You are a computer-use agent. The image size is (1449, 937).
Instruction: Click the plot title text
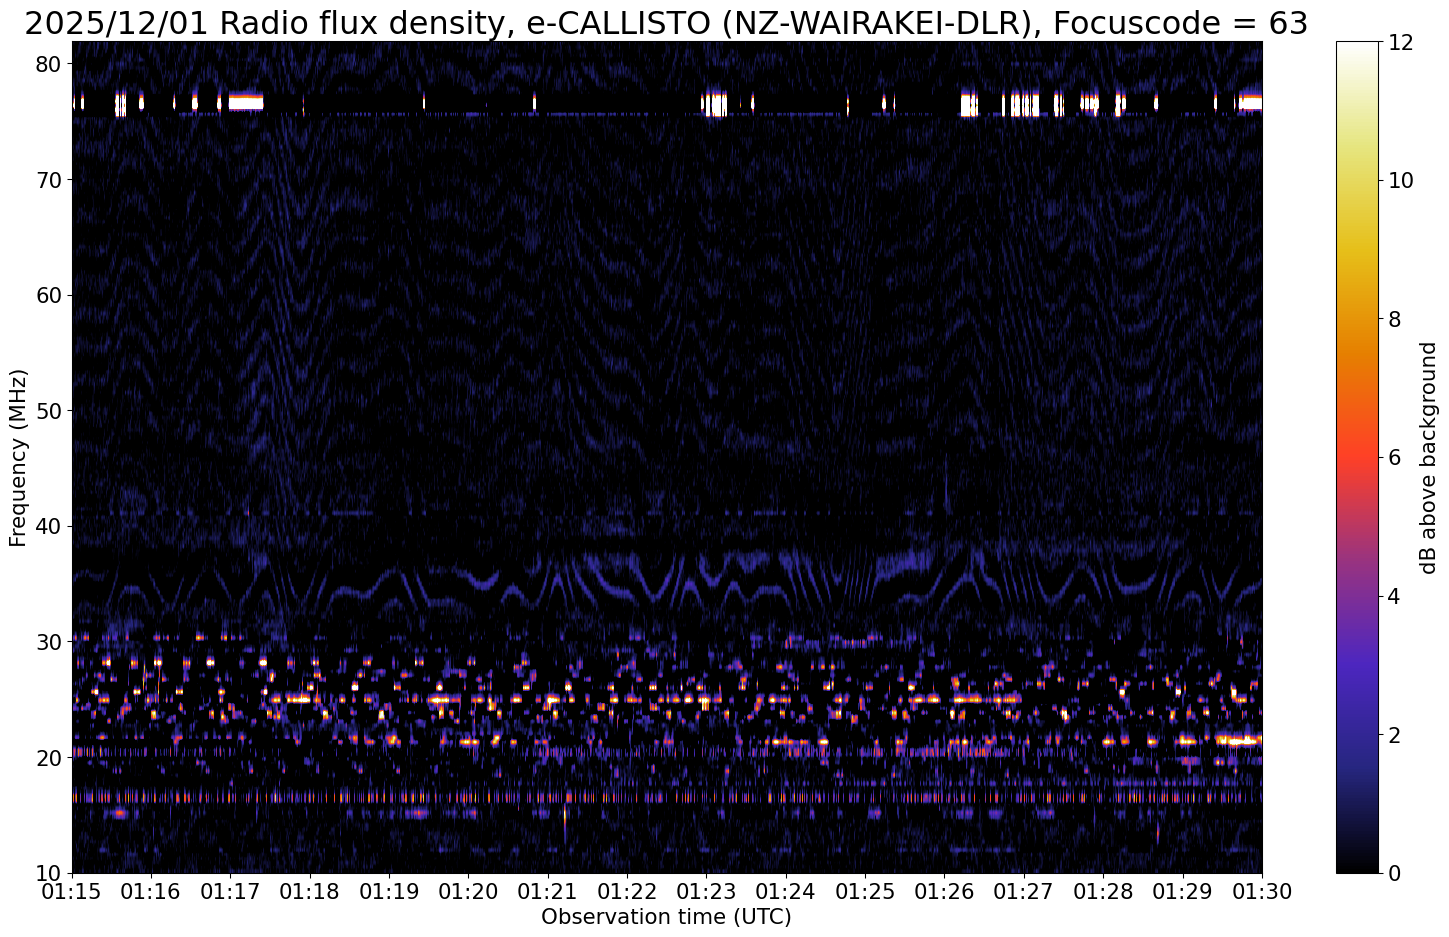666,22
